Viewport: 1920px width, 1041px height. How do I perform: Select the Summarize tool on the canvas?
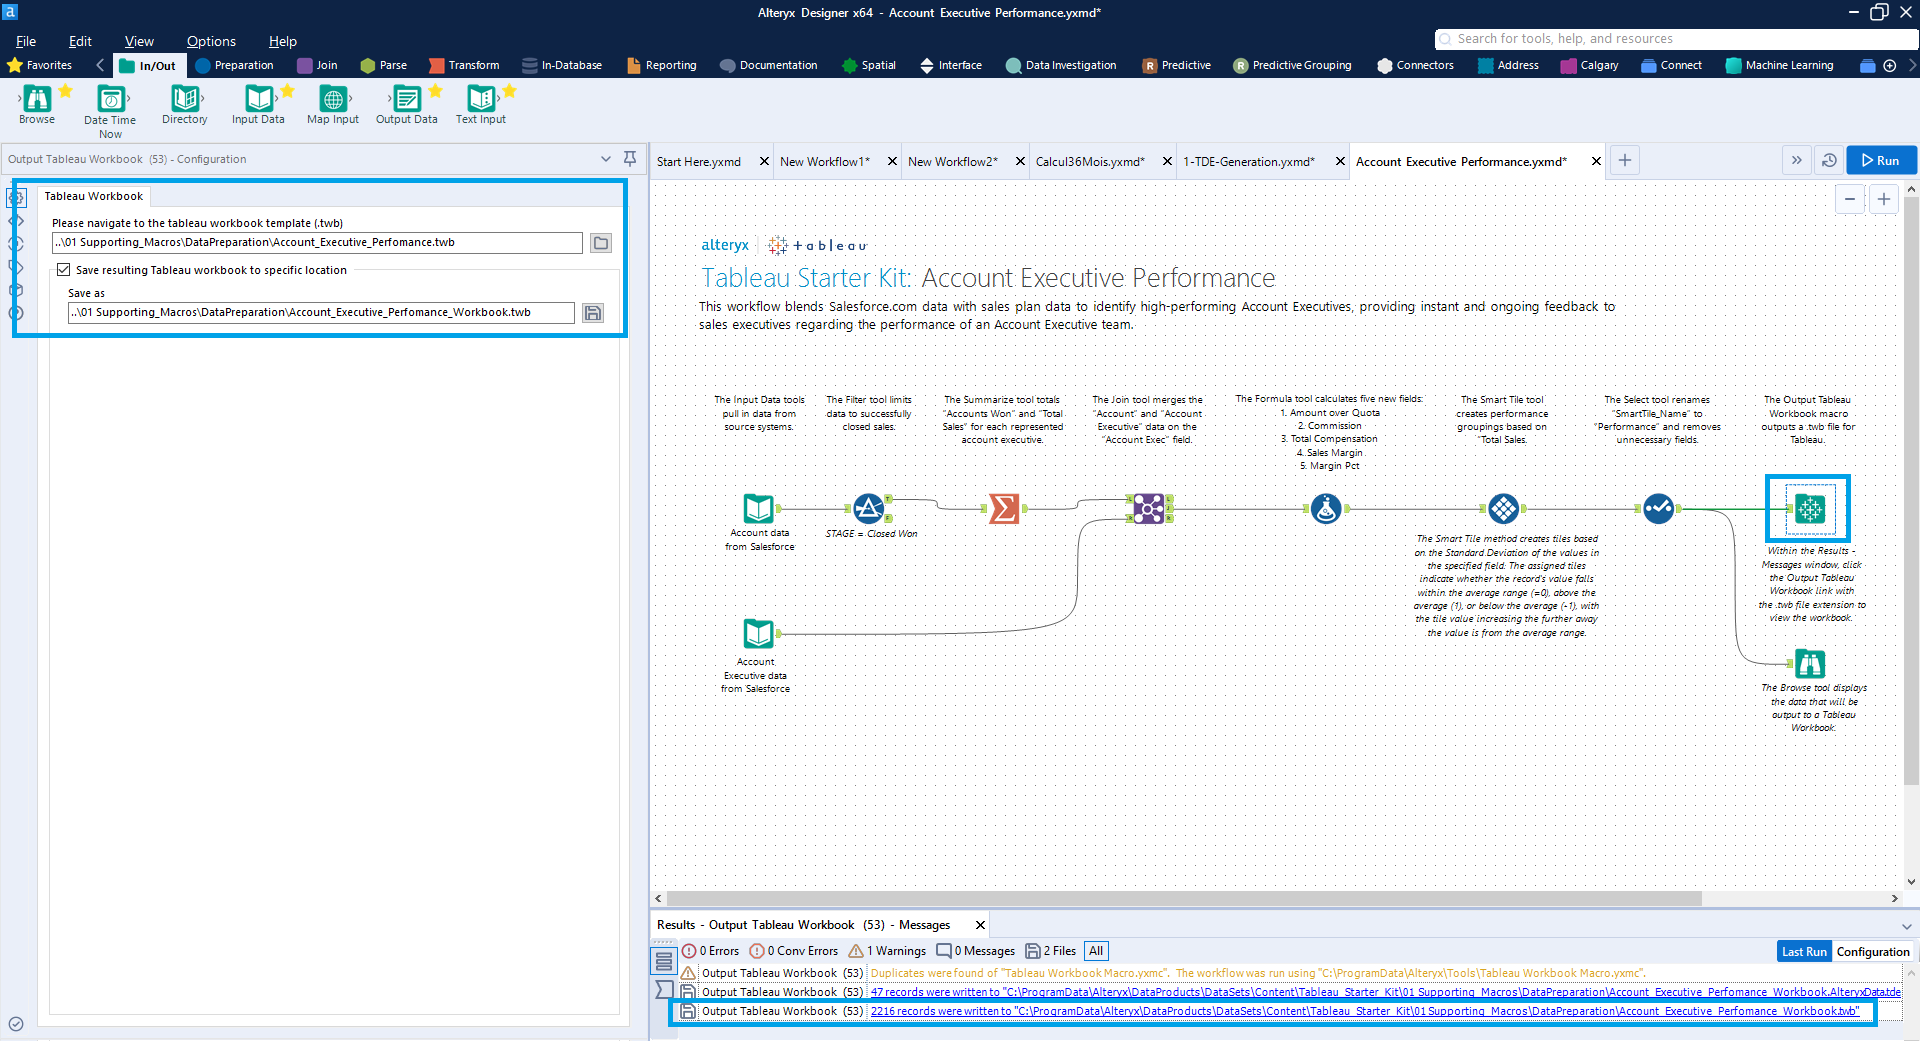1004,508
